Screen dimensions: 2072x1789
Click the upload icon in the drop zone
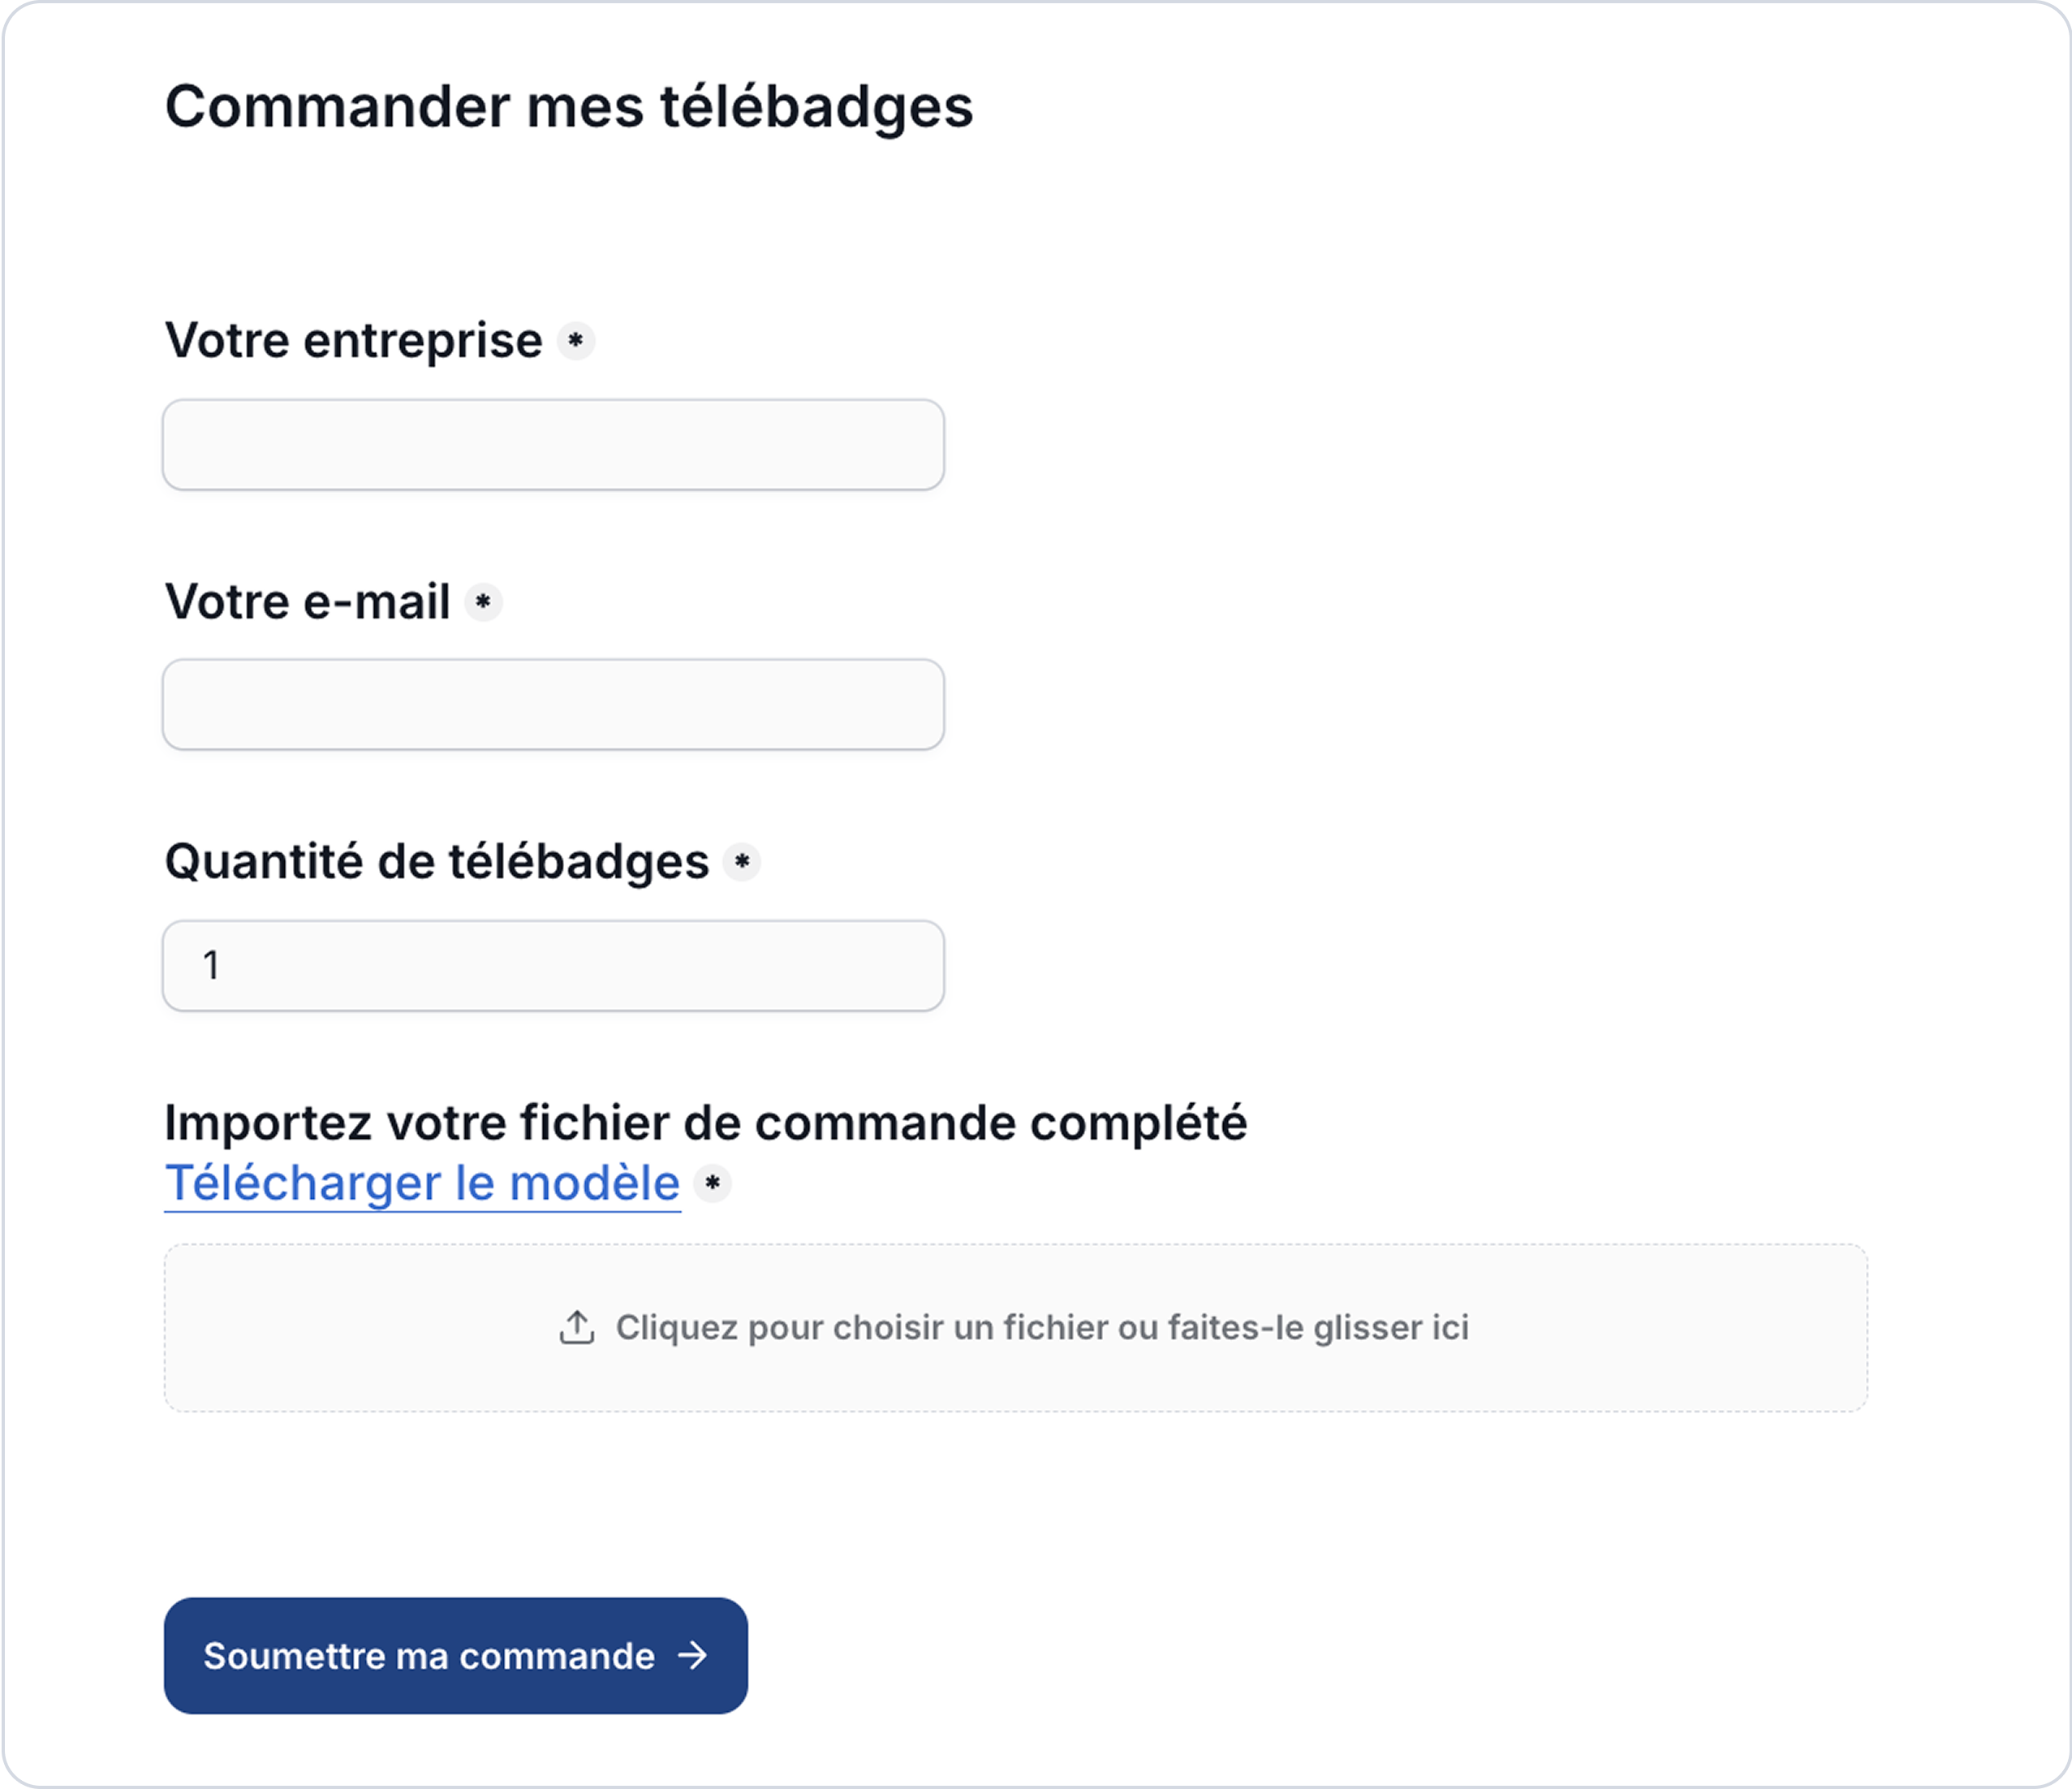point(576,1328)
